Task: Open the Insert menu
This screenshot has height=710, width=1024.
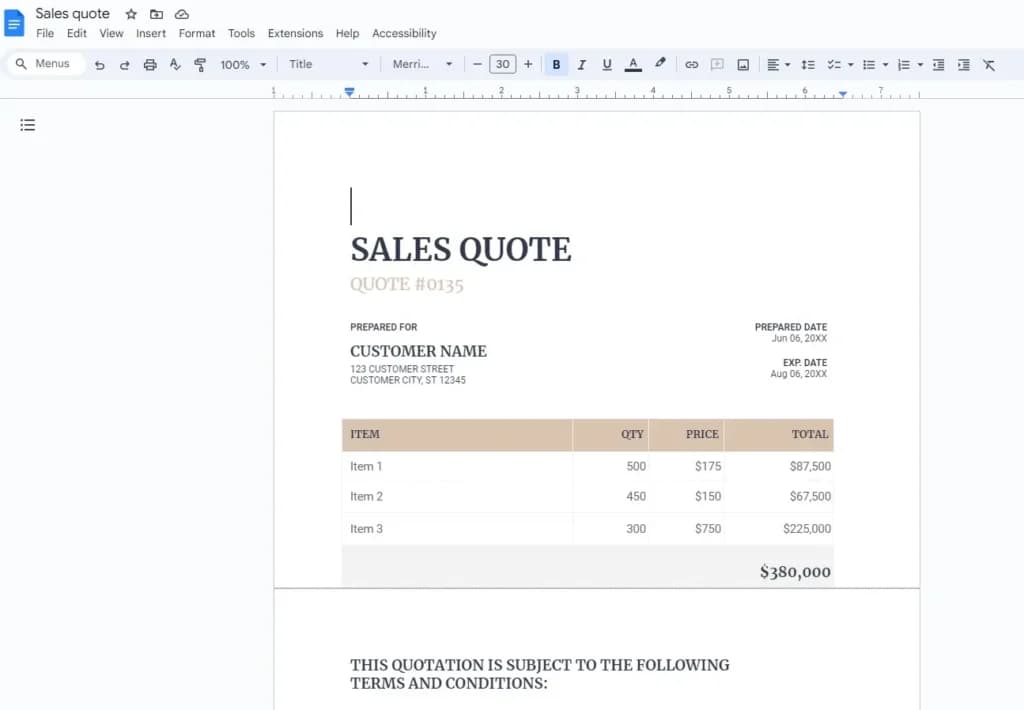Action: (151, 33)
